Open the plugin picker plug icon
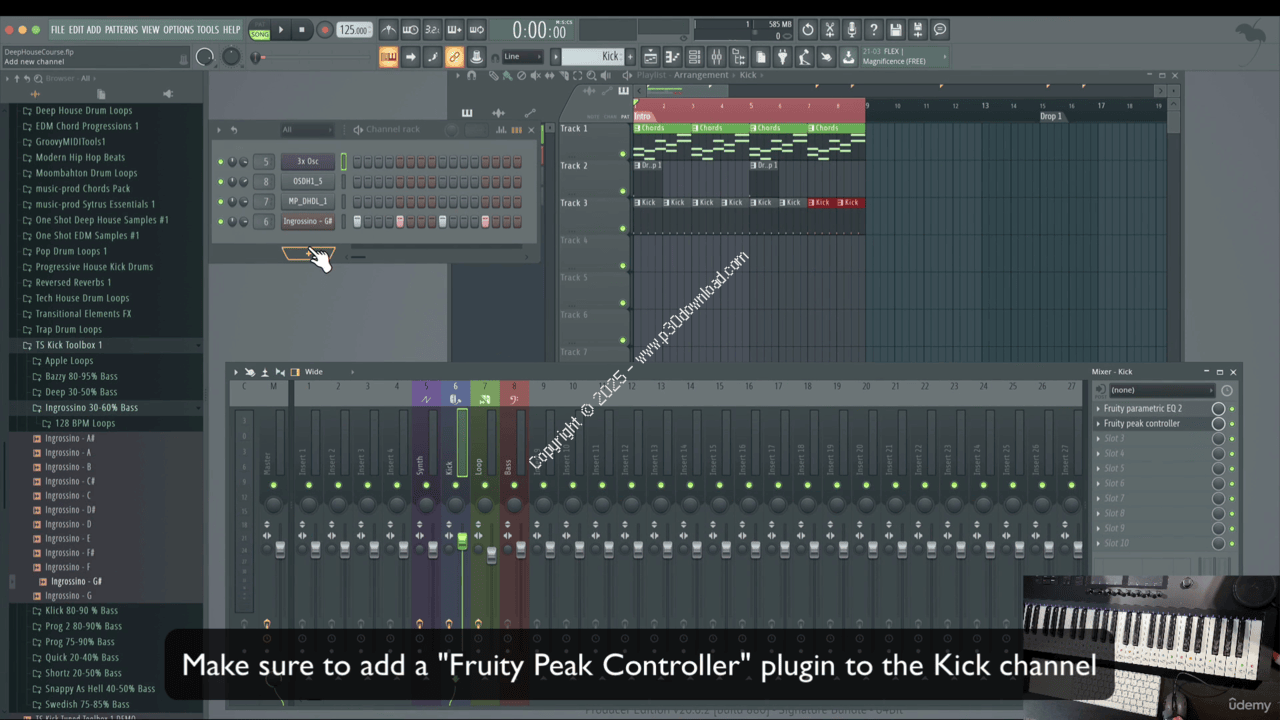1280x720 pixels. click(x=782, y=57)
